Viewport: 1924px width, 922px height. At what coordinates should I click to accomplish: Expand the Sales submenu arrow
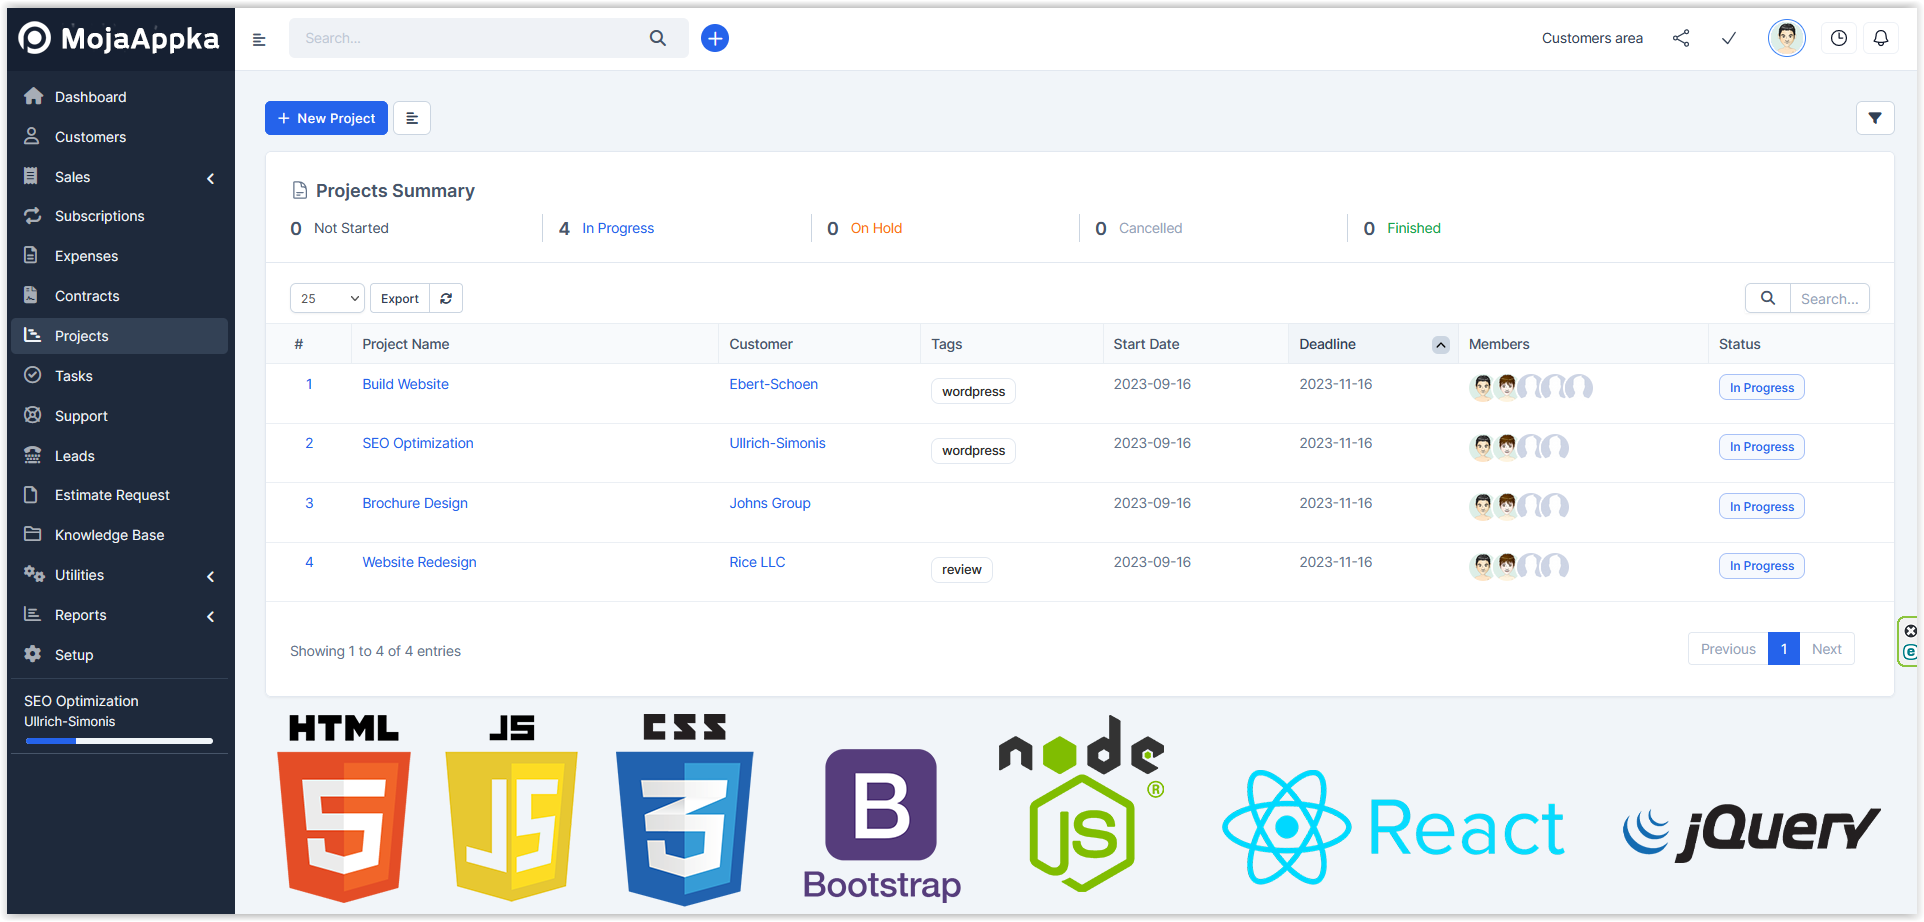pos(210,178)
